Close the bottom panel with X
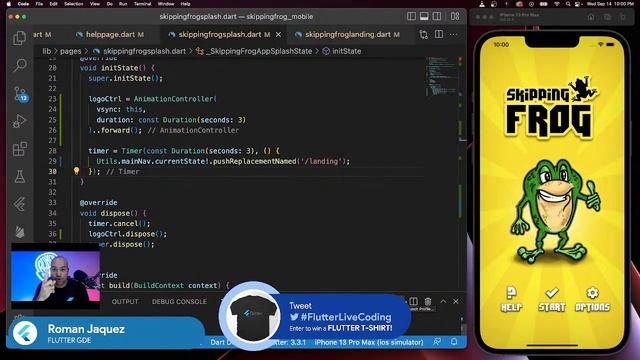The image size is (640, 360). [x=456, y=302]
